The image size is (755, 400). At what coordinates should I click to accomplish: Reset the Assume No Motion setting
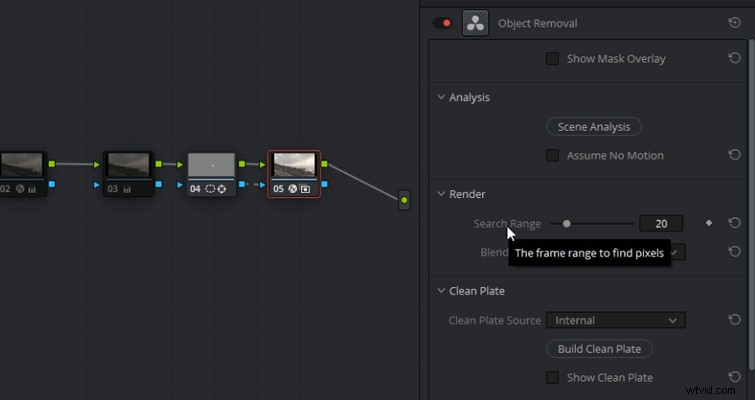coord(734,155)
